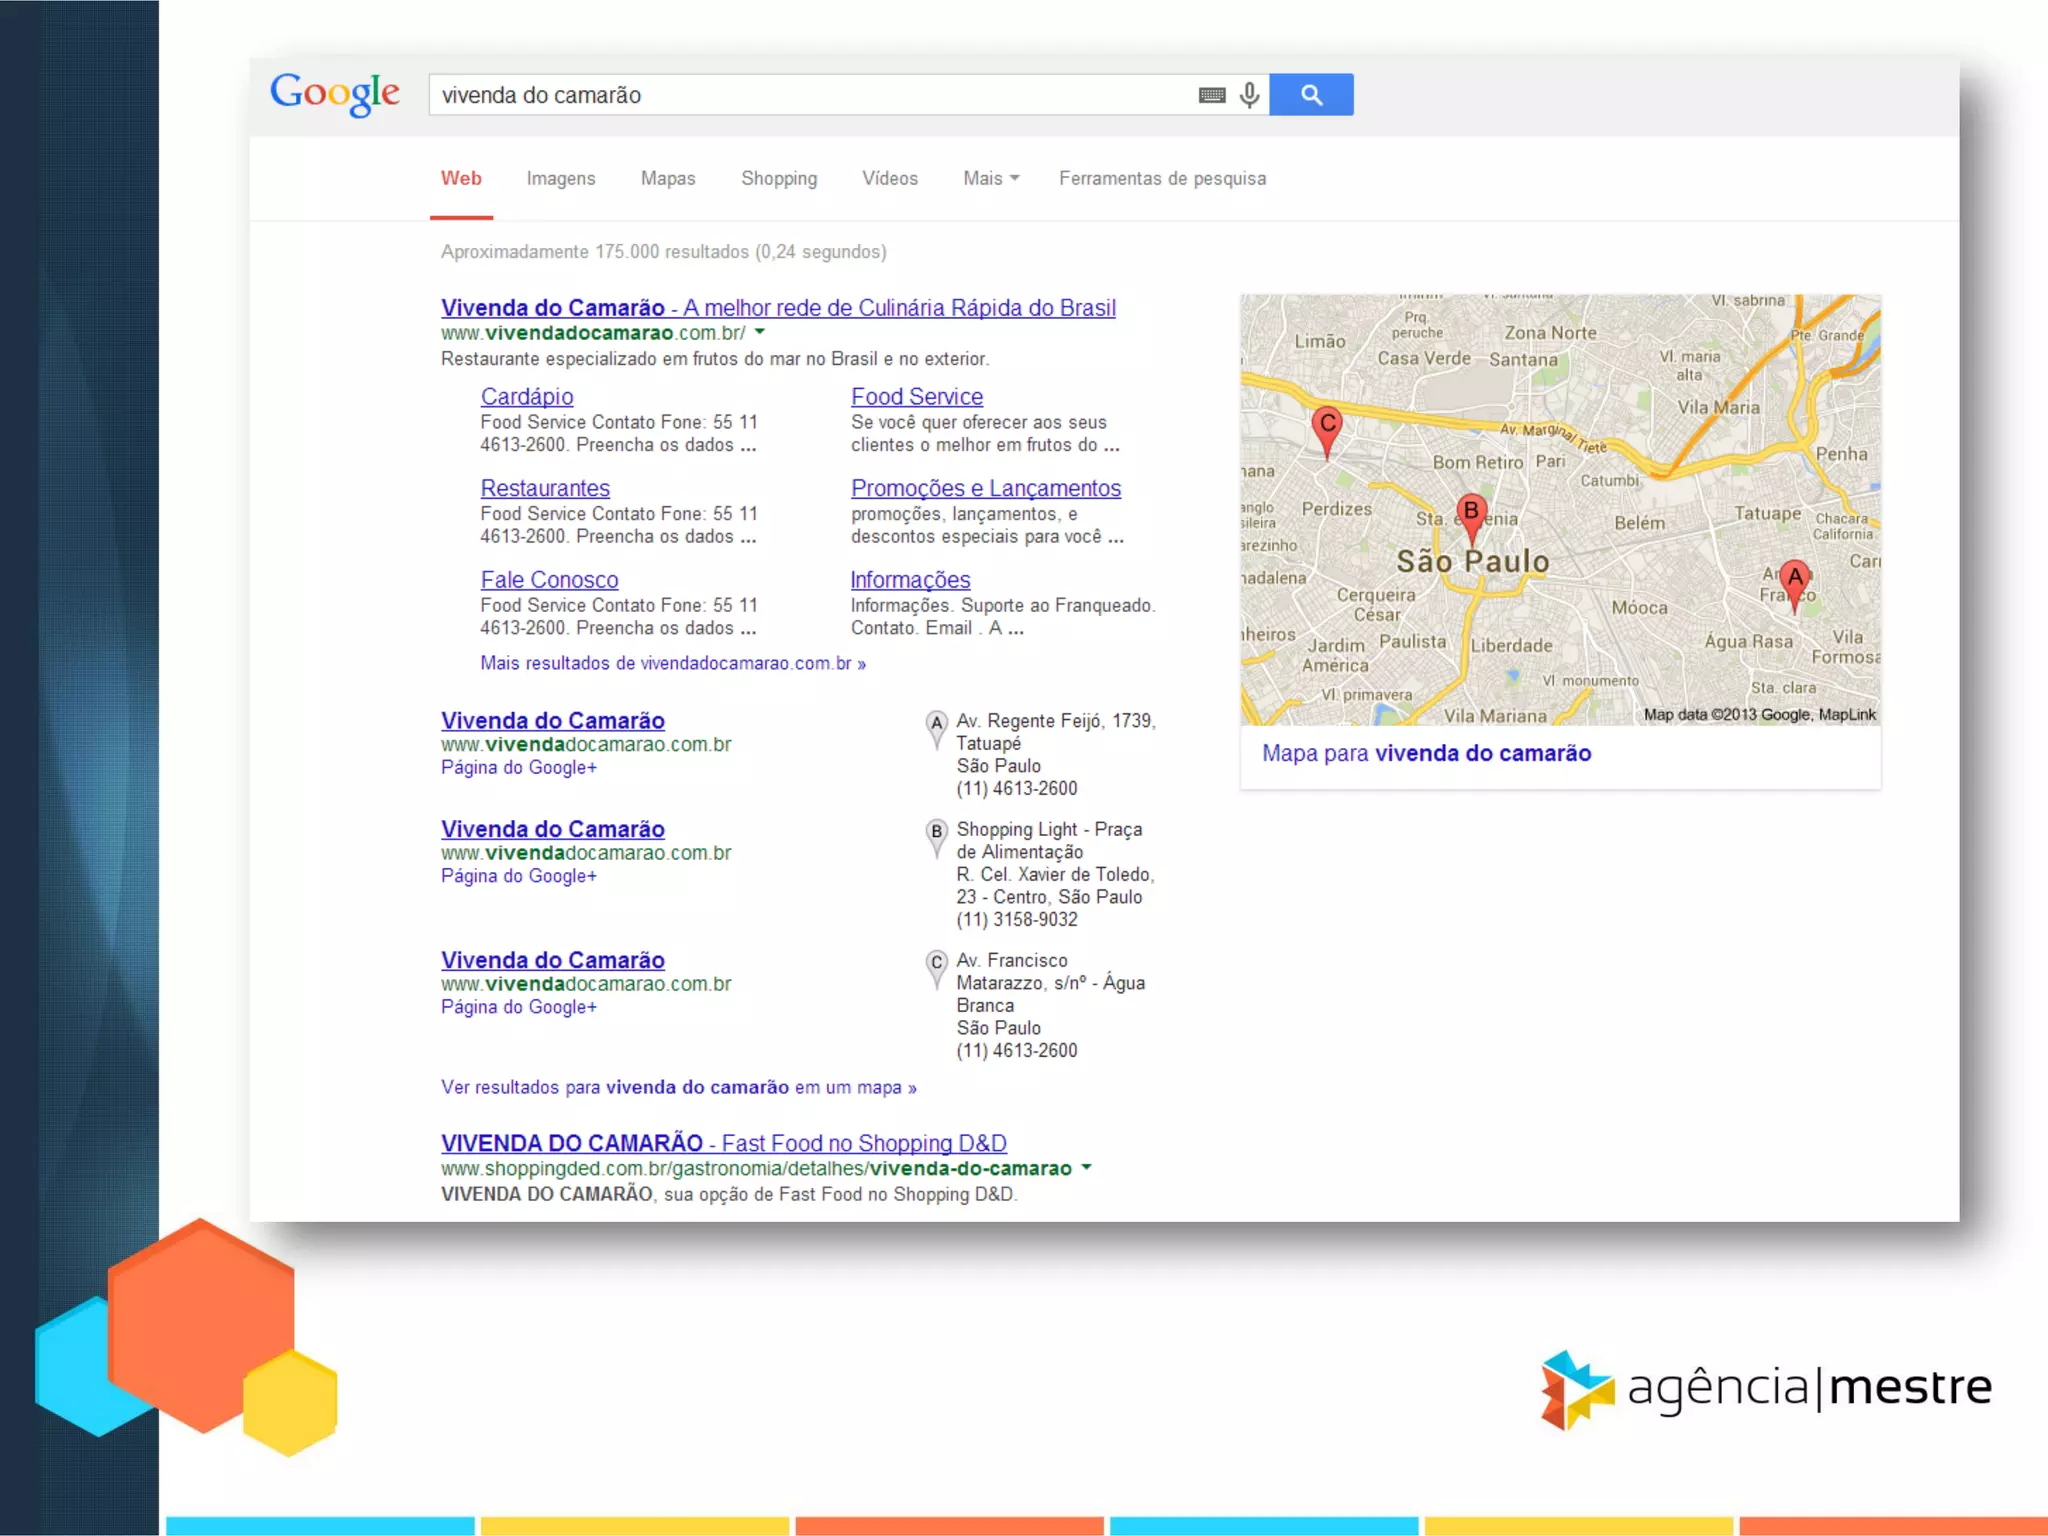Open the Cardápio sitelink
Image resolution: width=2048 pixels, height=1536 pixels.
(526, 397)
